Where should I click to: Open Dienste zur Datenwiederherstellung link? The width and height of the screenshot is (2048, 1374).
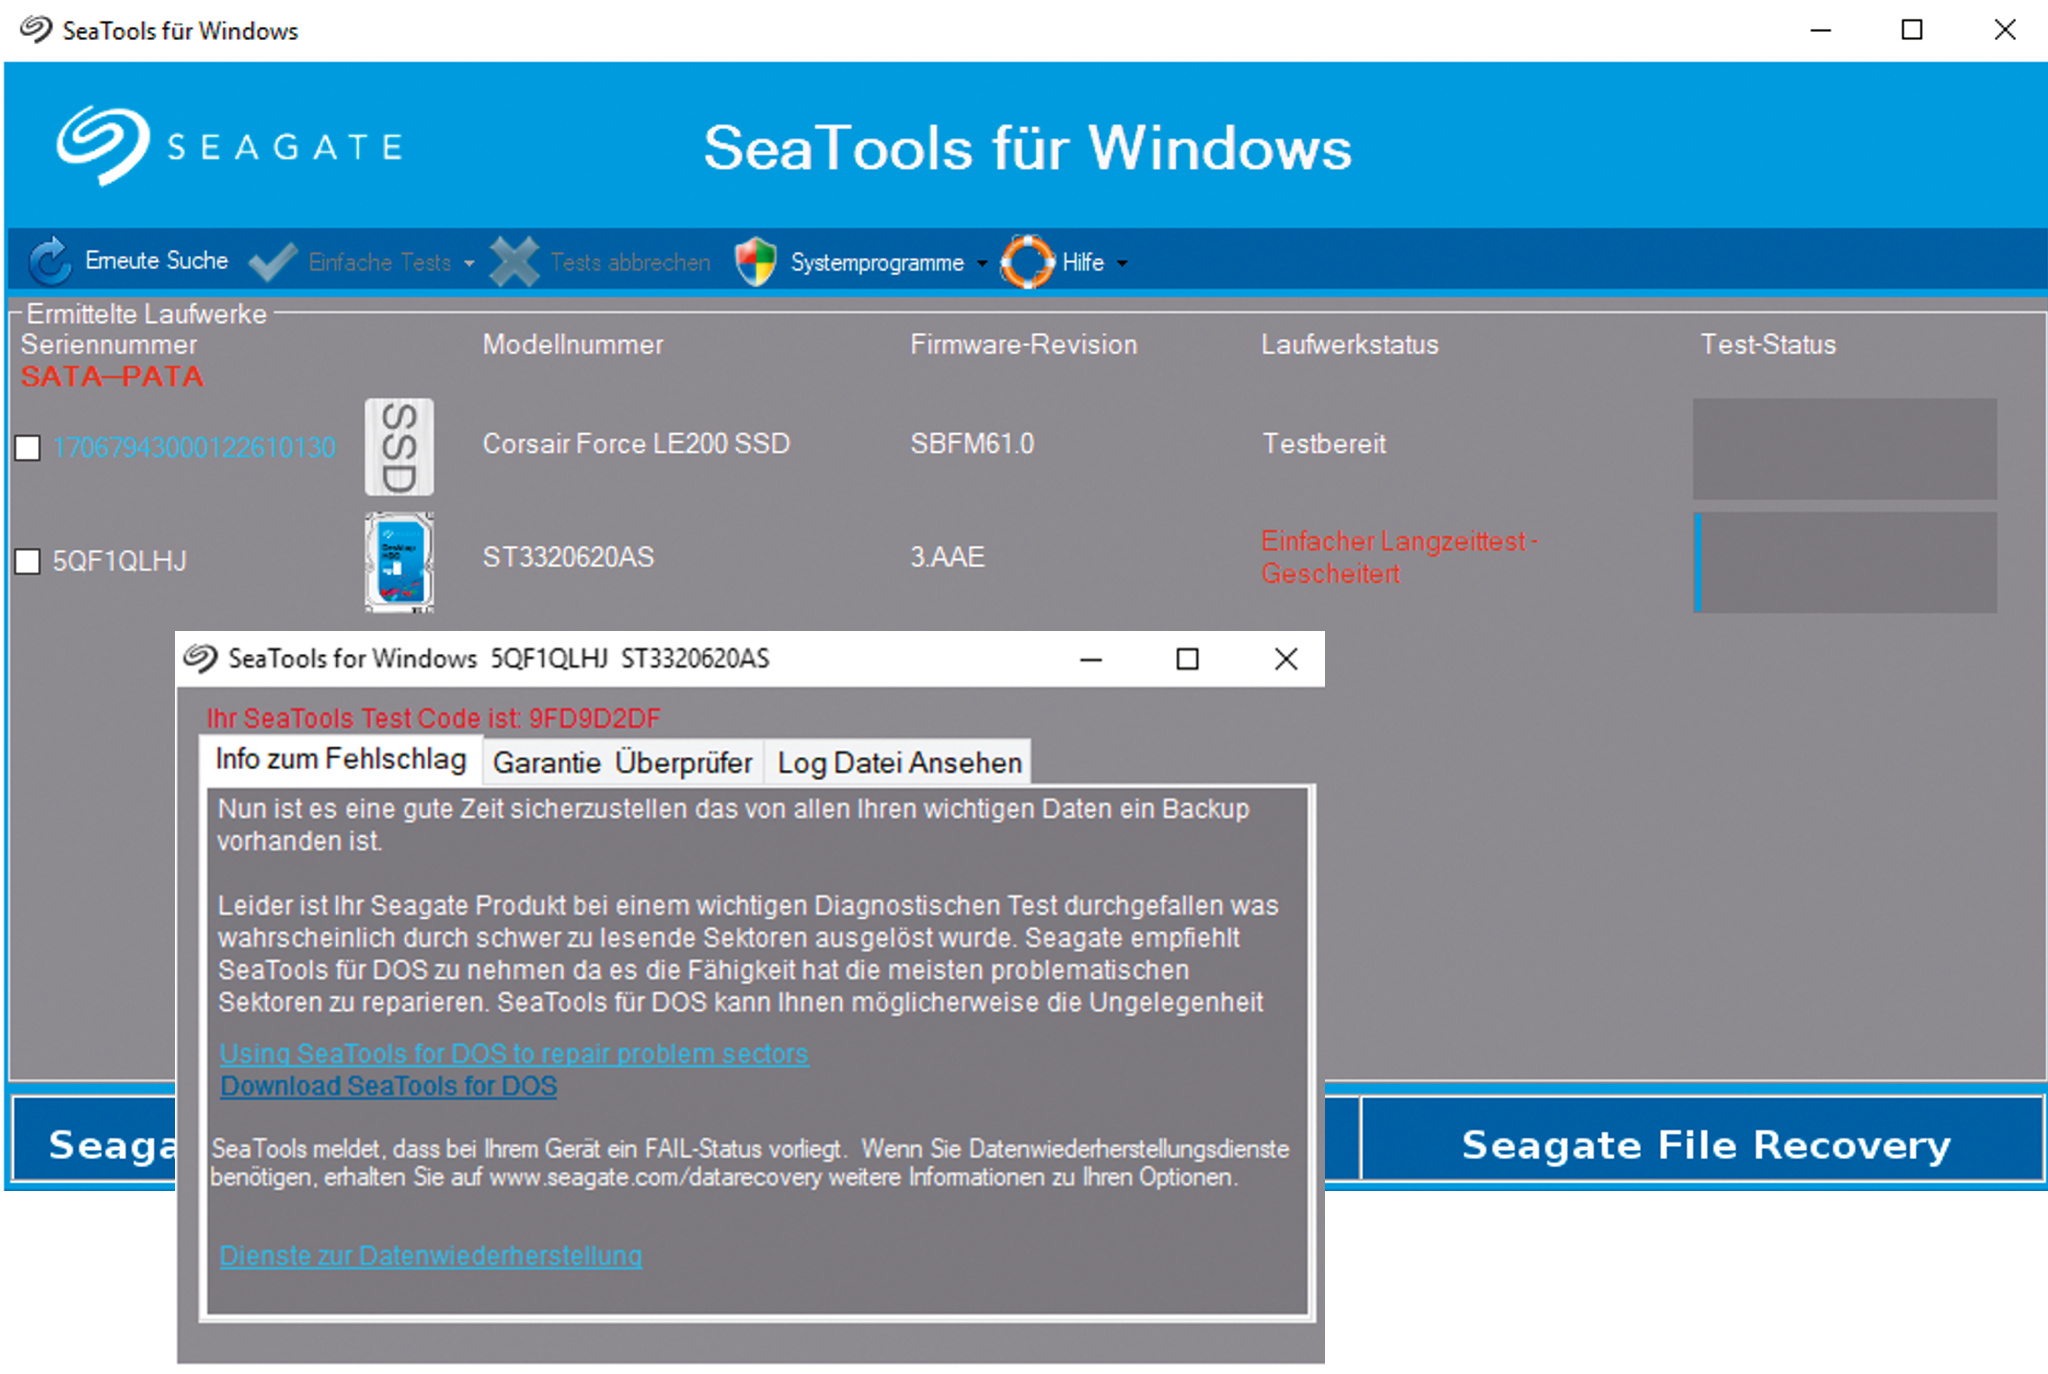tap(430, 1256)
